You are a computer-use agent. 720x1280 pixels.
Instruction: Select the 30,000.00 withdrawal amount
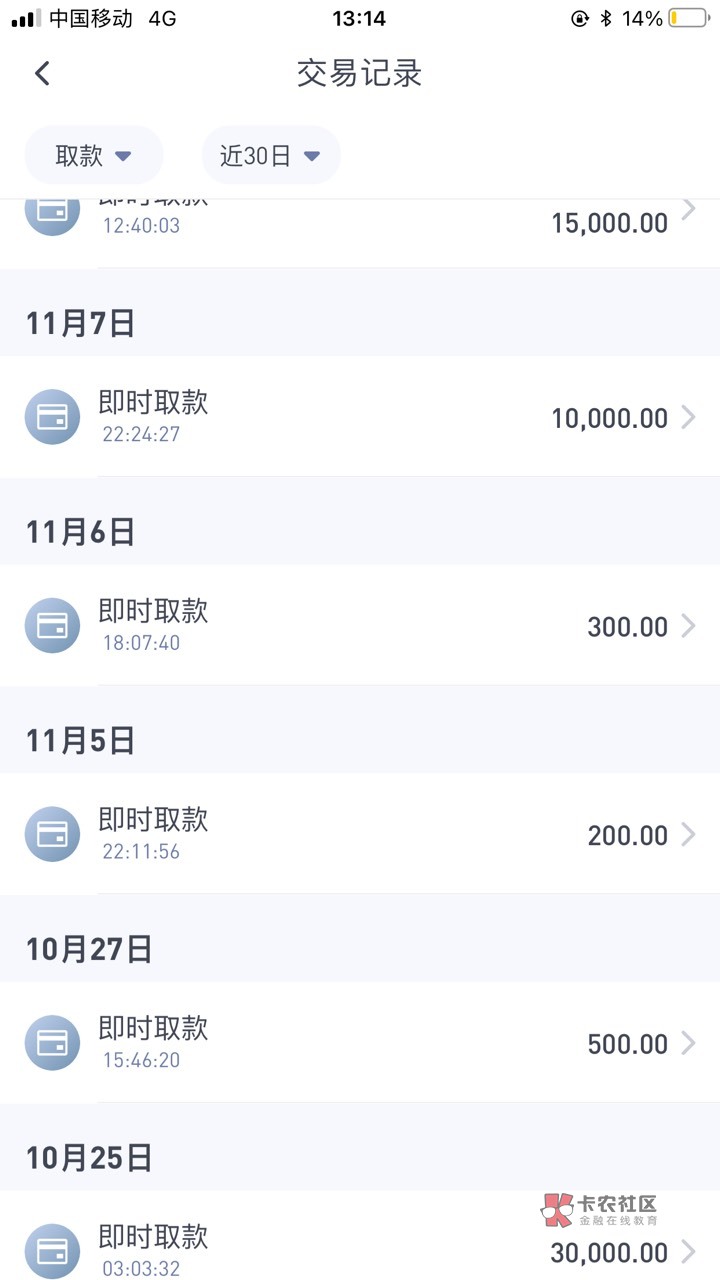[x=609, y=1252]
